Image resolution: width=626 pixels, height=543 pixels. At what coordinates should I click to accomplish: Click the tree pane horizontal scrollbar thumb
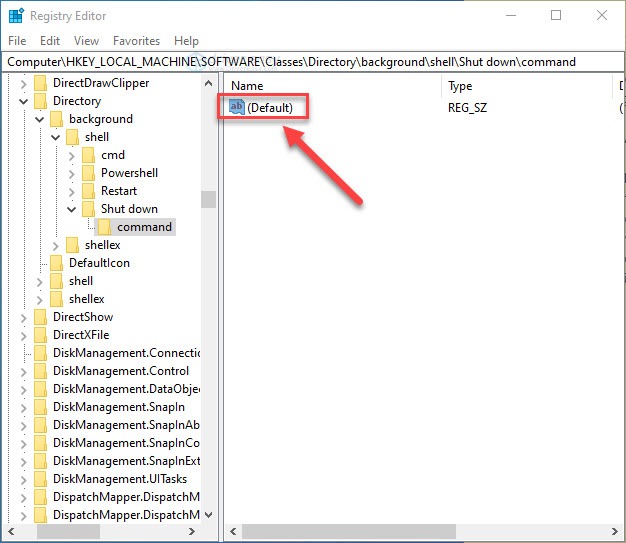click(68, 531)
